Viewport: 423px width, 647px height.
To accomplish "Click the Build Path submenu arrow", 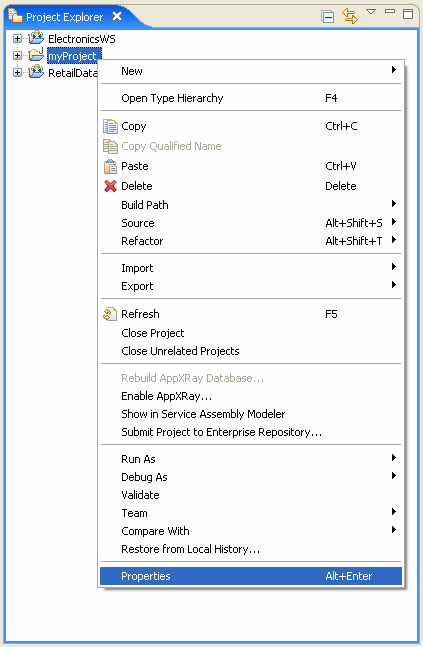I will pos(394,203).
